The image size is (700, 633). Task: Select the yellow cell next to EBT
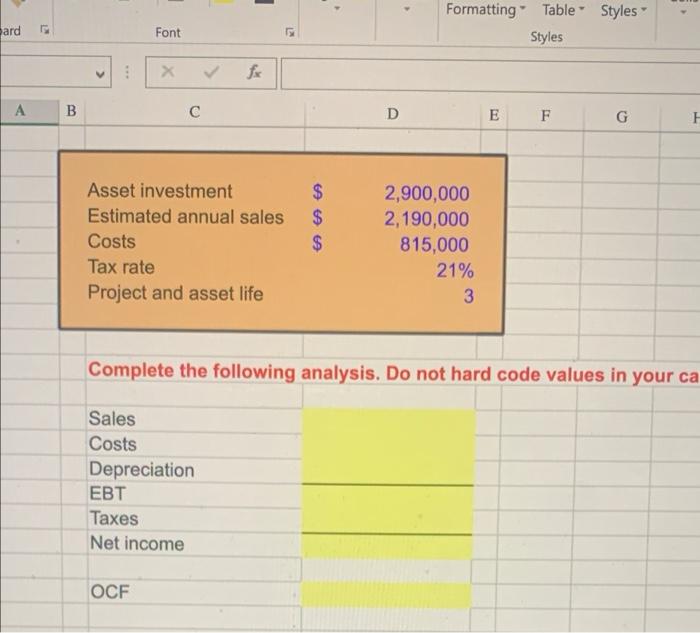388,496
